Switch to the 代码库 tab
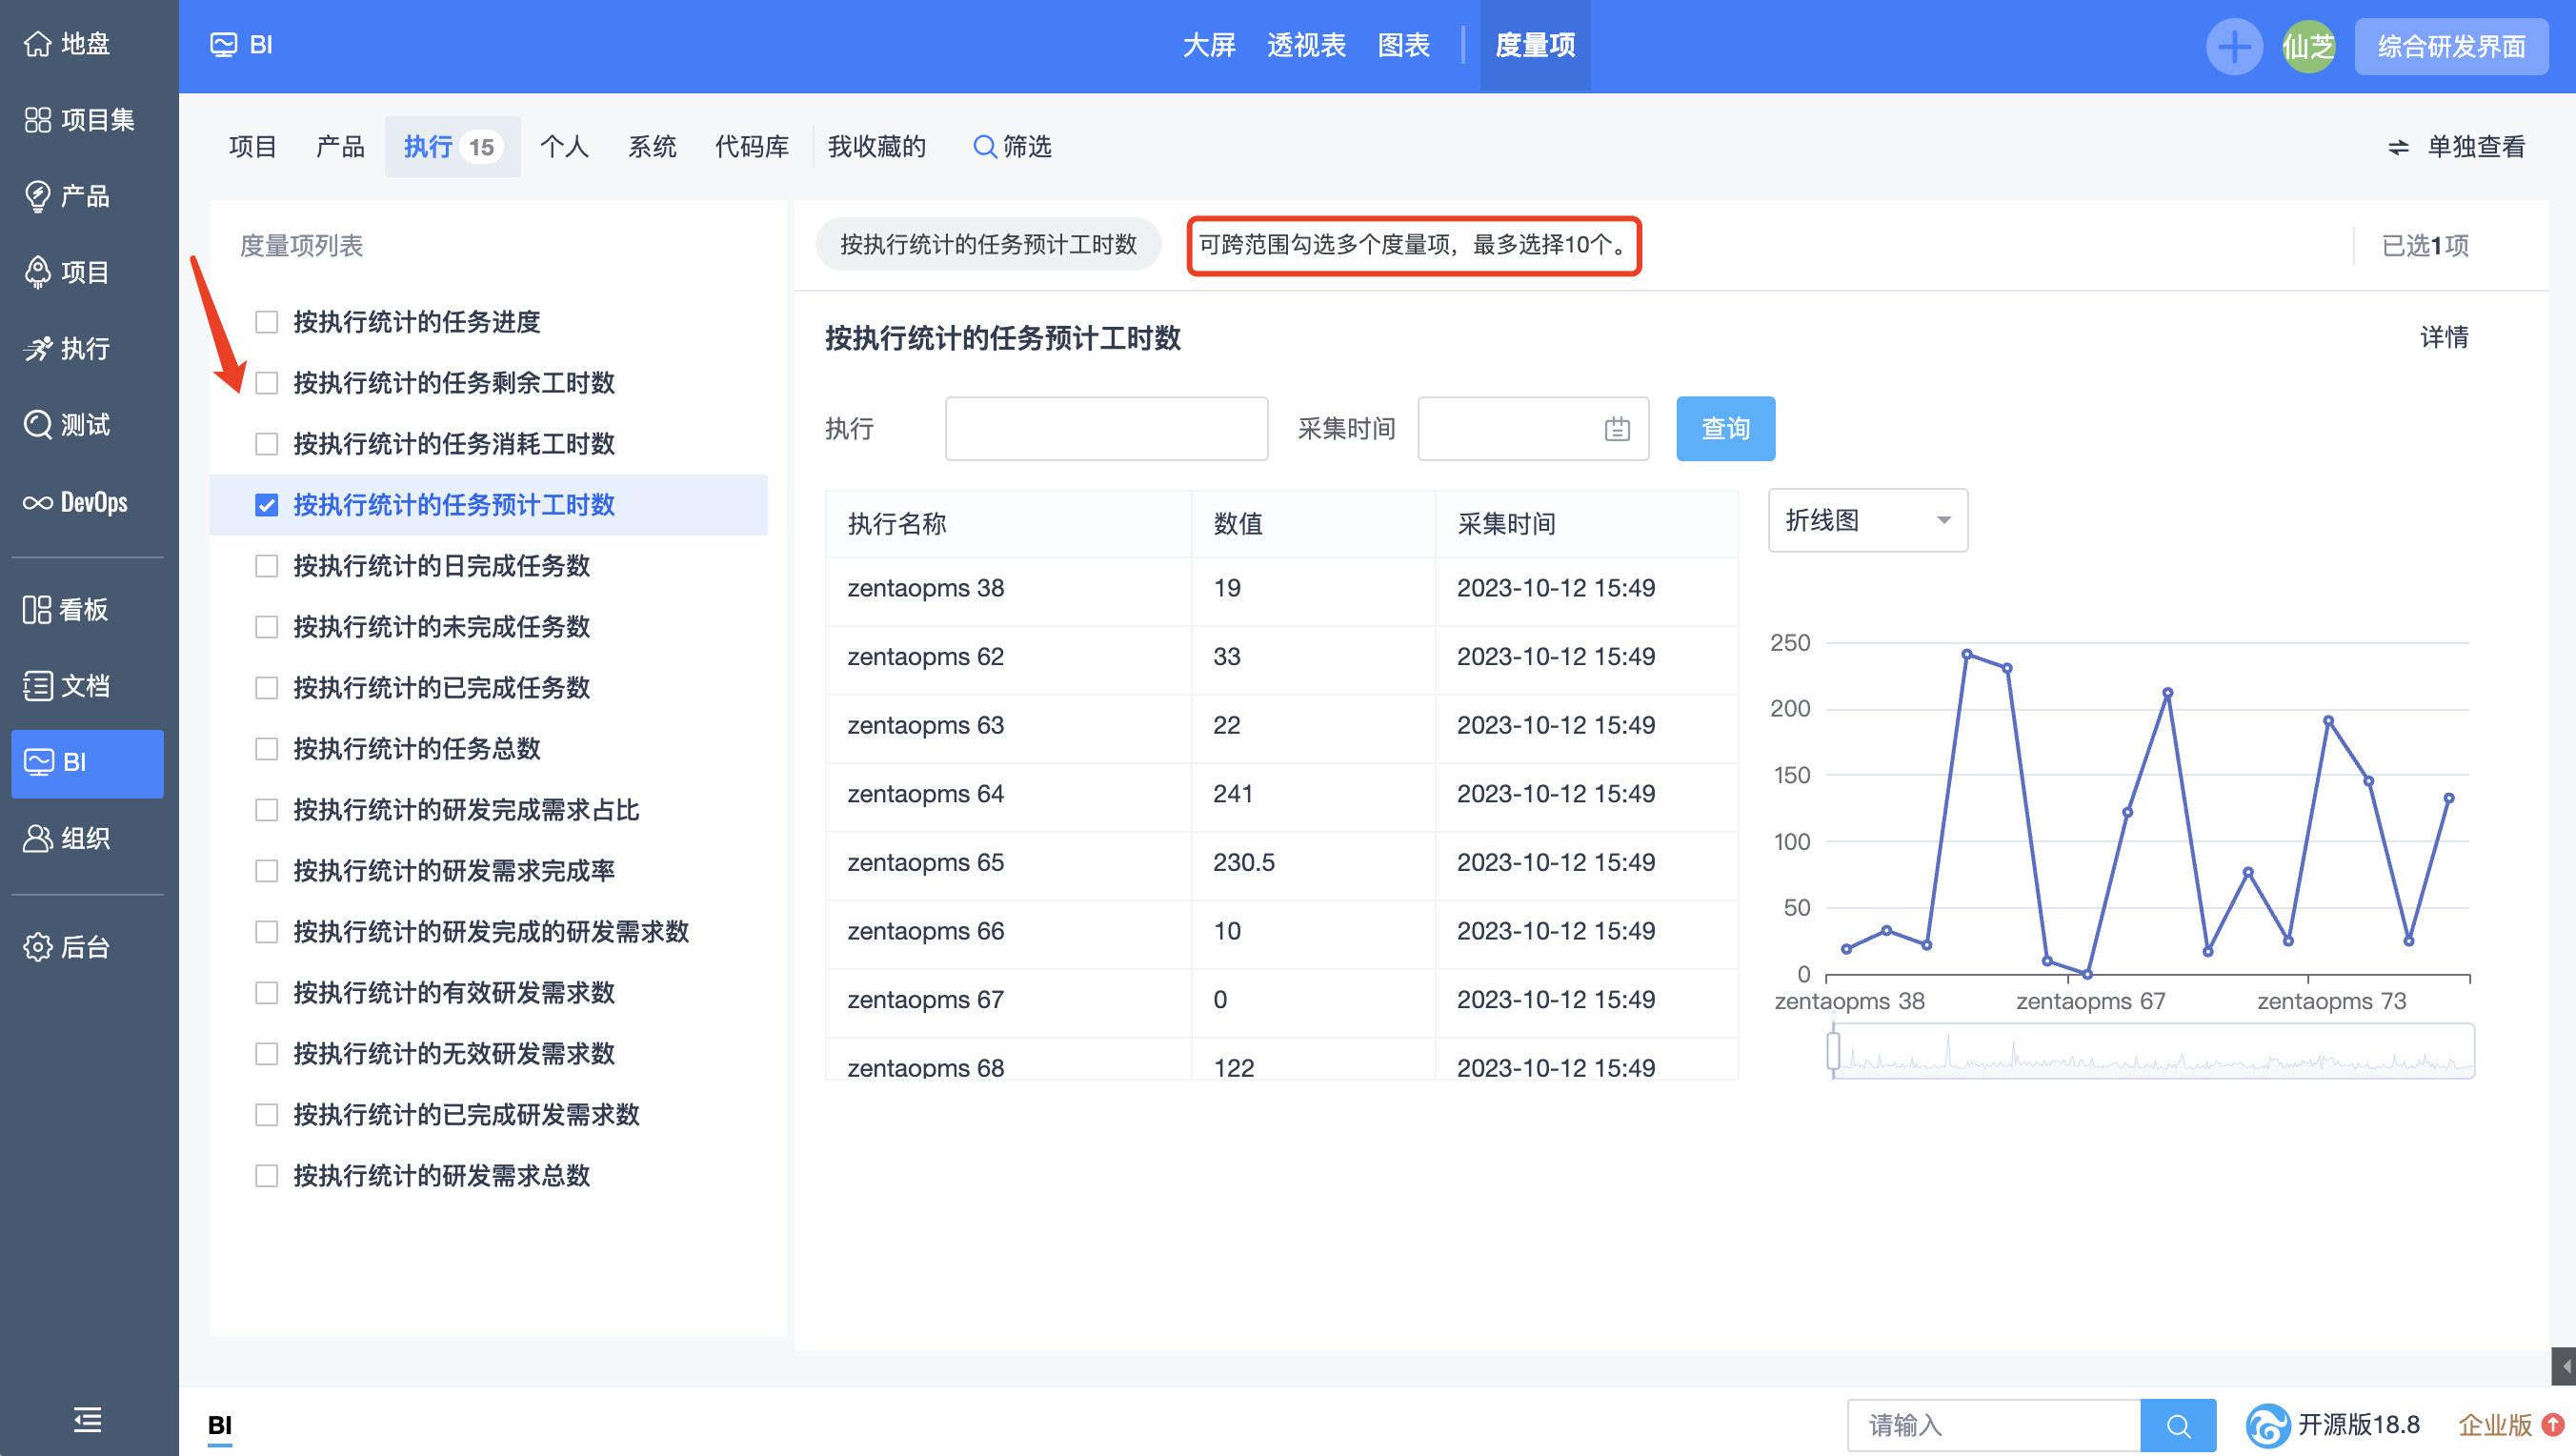The image size is (2576, 1456). click(751, 146)
